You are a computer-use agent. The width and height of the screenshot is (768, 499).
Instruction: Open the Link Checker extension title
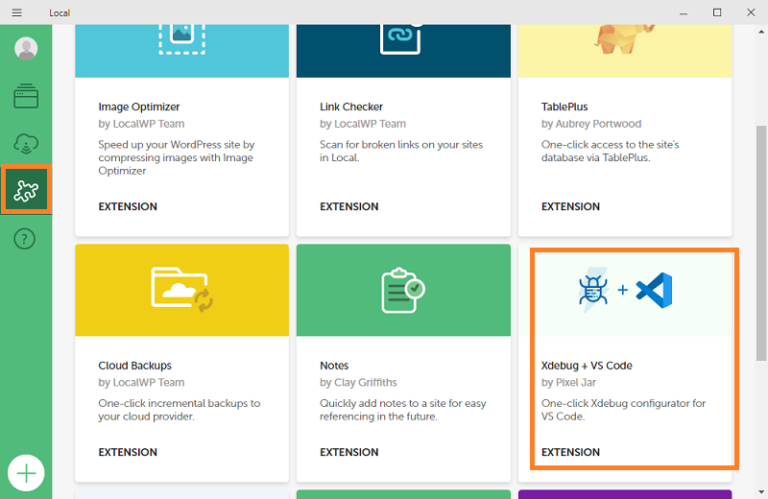pos(351,107)
